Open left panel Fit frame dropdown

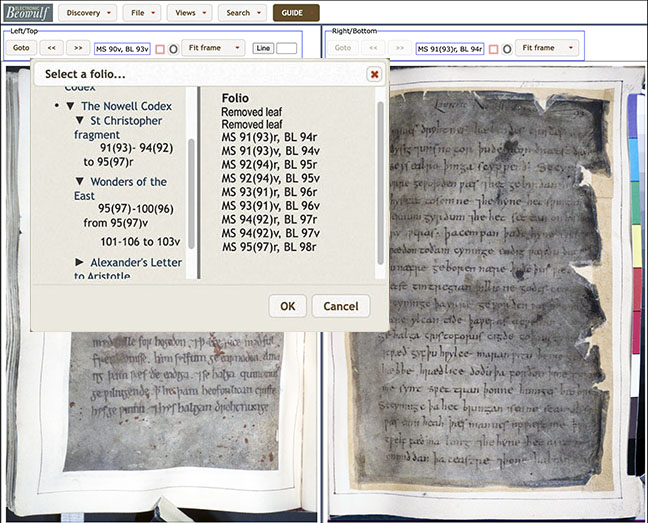pos(214,48)
